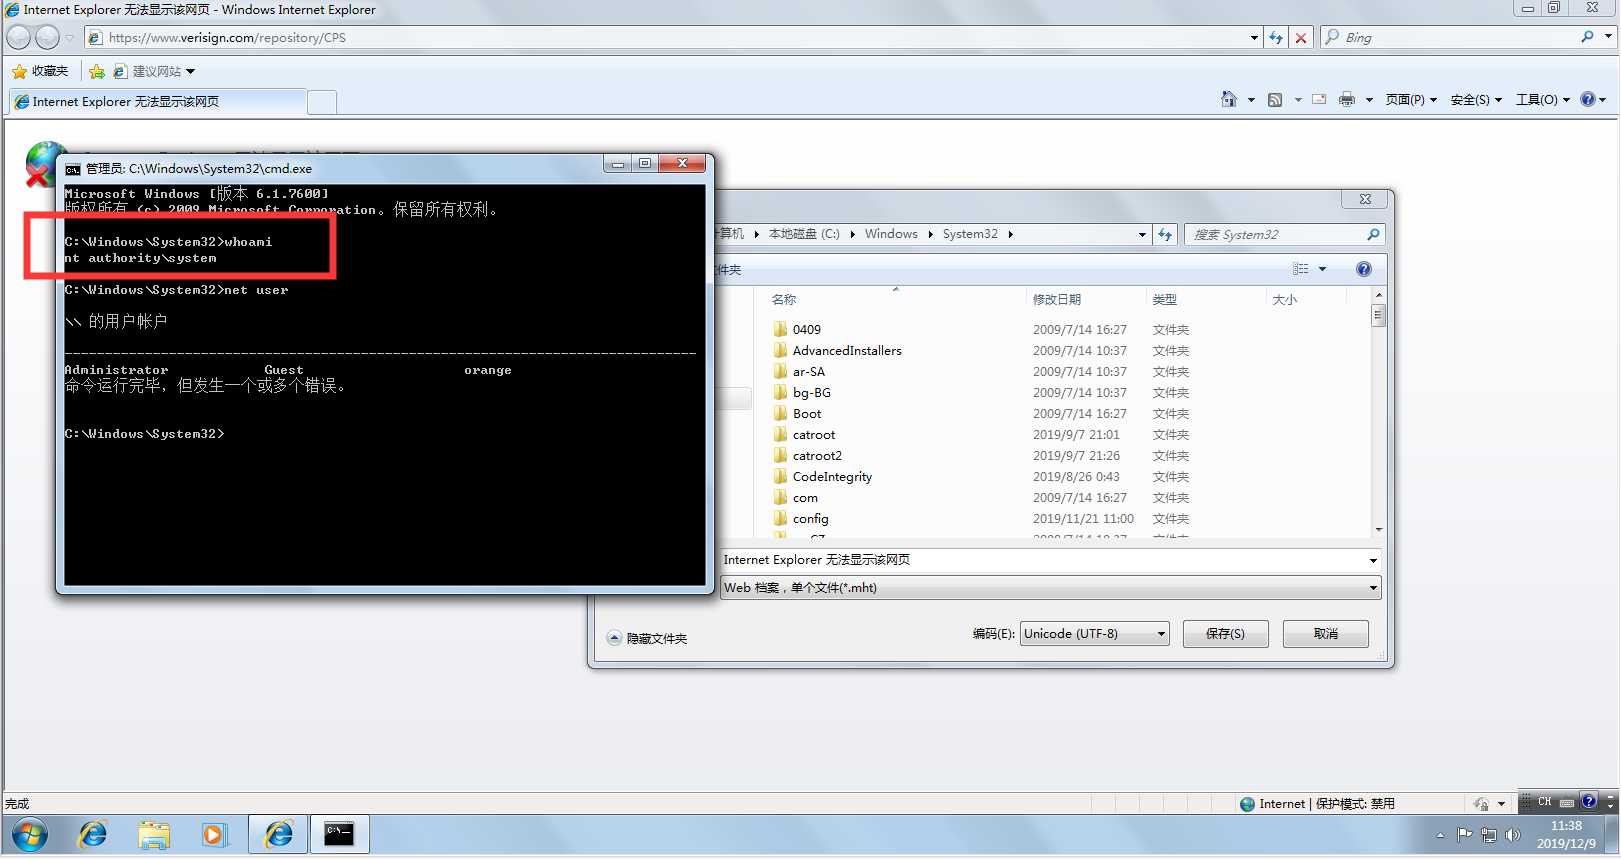Screen dimensions: 1621x859
Task: Select the Boot folder
Action: (797, 414)
